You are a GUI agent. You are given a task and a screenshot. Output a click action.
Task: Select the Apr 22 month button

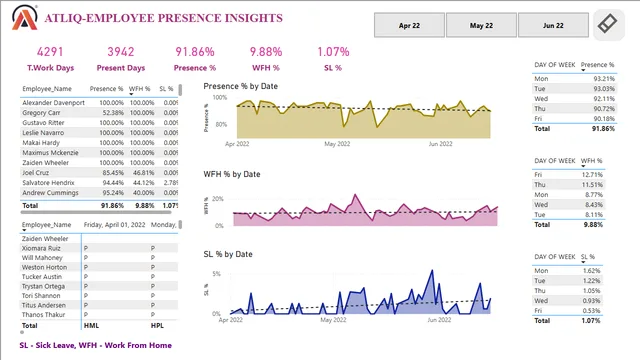[x=409, y=25]
